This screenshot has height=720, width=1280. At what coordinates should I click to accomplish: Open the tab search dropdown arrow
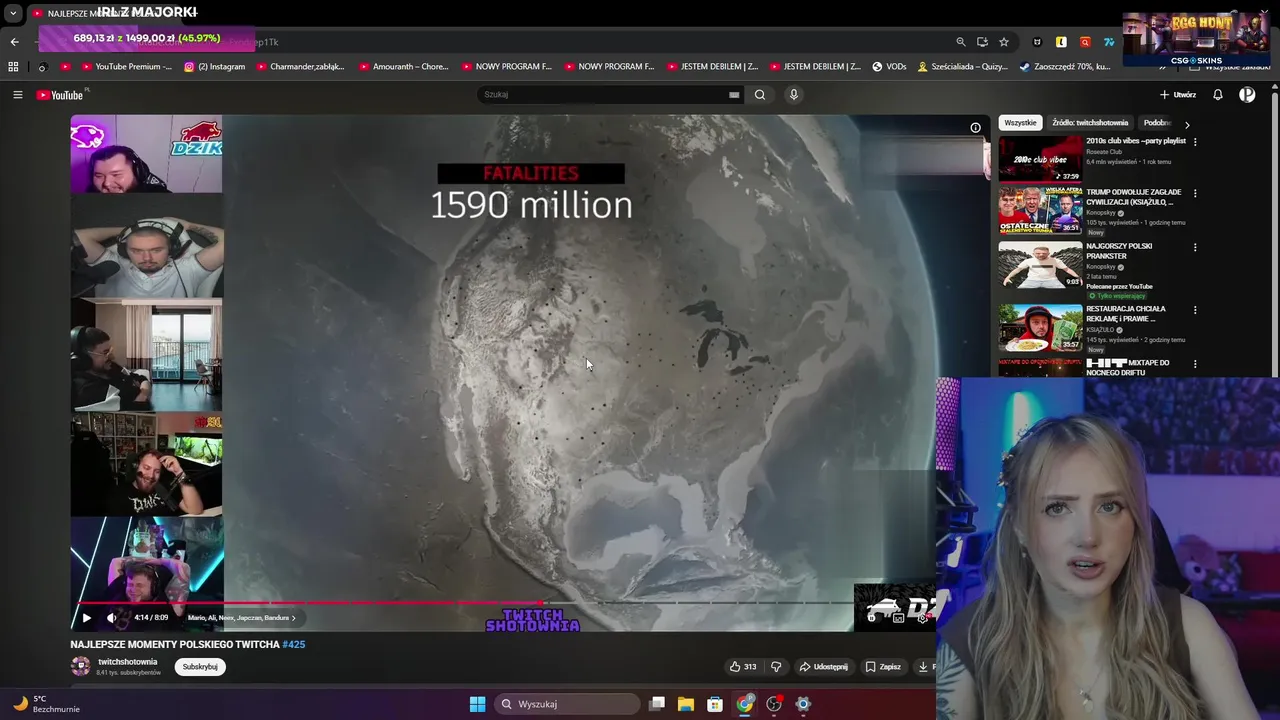point(13,13)
